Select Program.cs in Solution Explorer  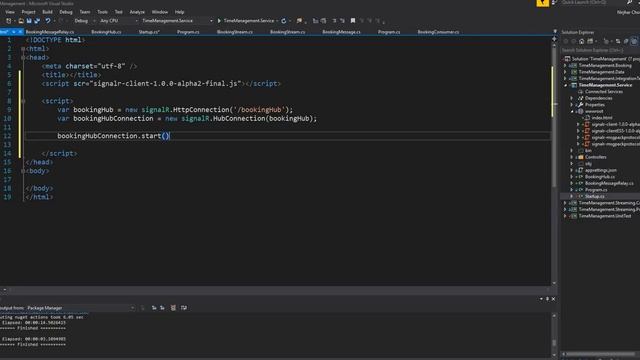(596, 190)
